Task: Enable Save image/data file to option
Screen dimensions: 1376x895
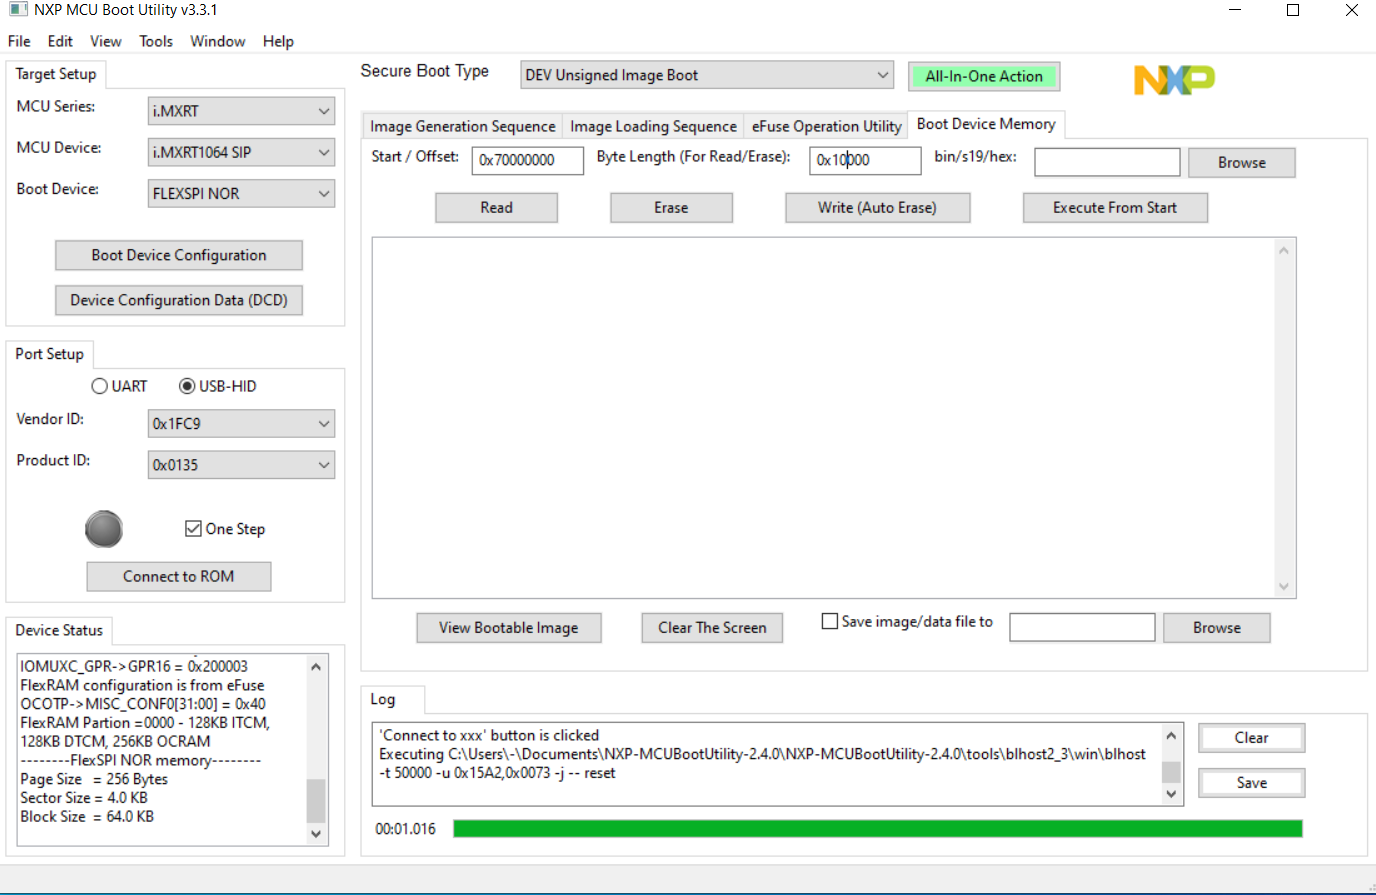Action: coord(829,620)
